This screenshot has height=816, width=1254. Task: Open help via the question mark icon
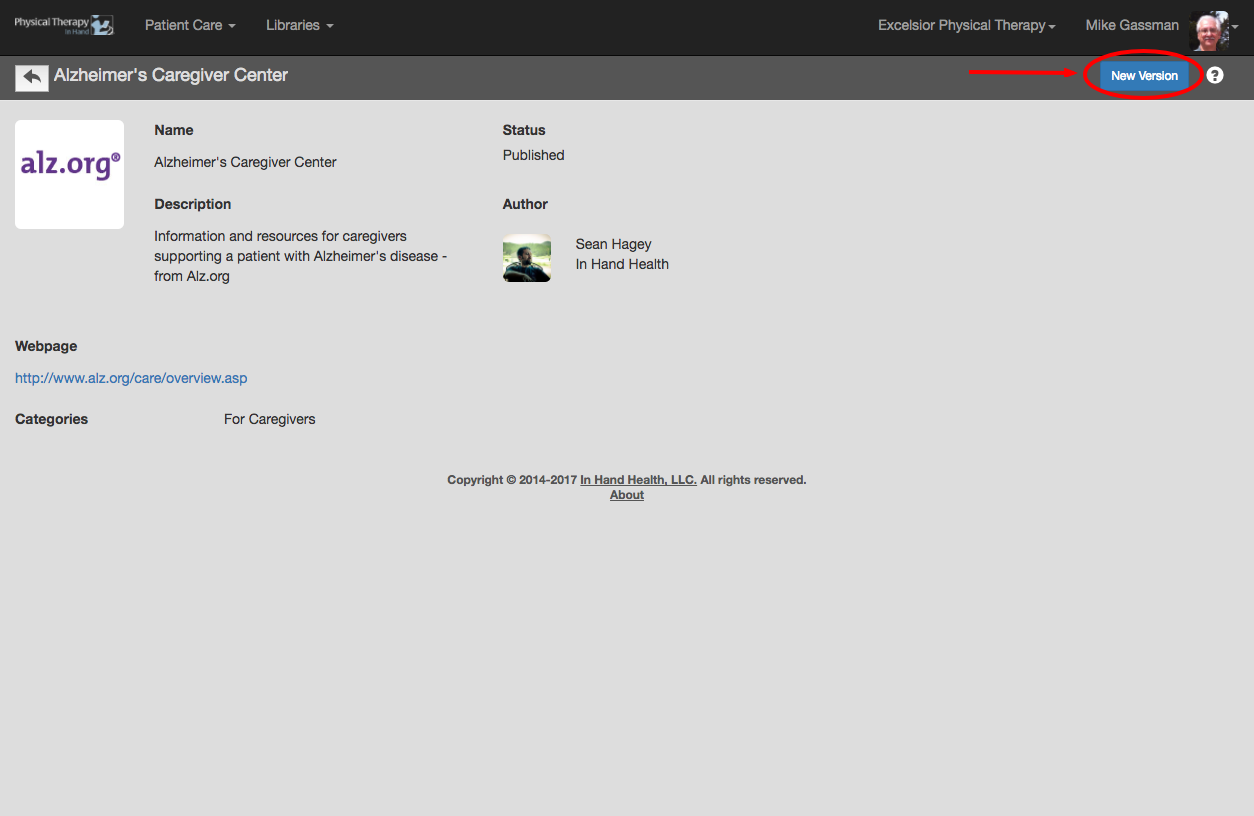pos(1214,75)
